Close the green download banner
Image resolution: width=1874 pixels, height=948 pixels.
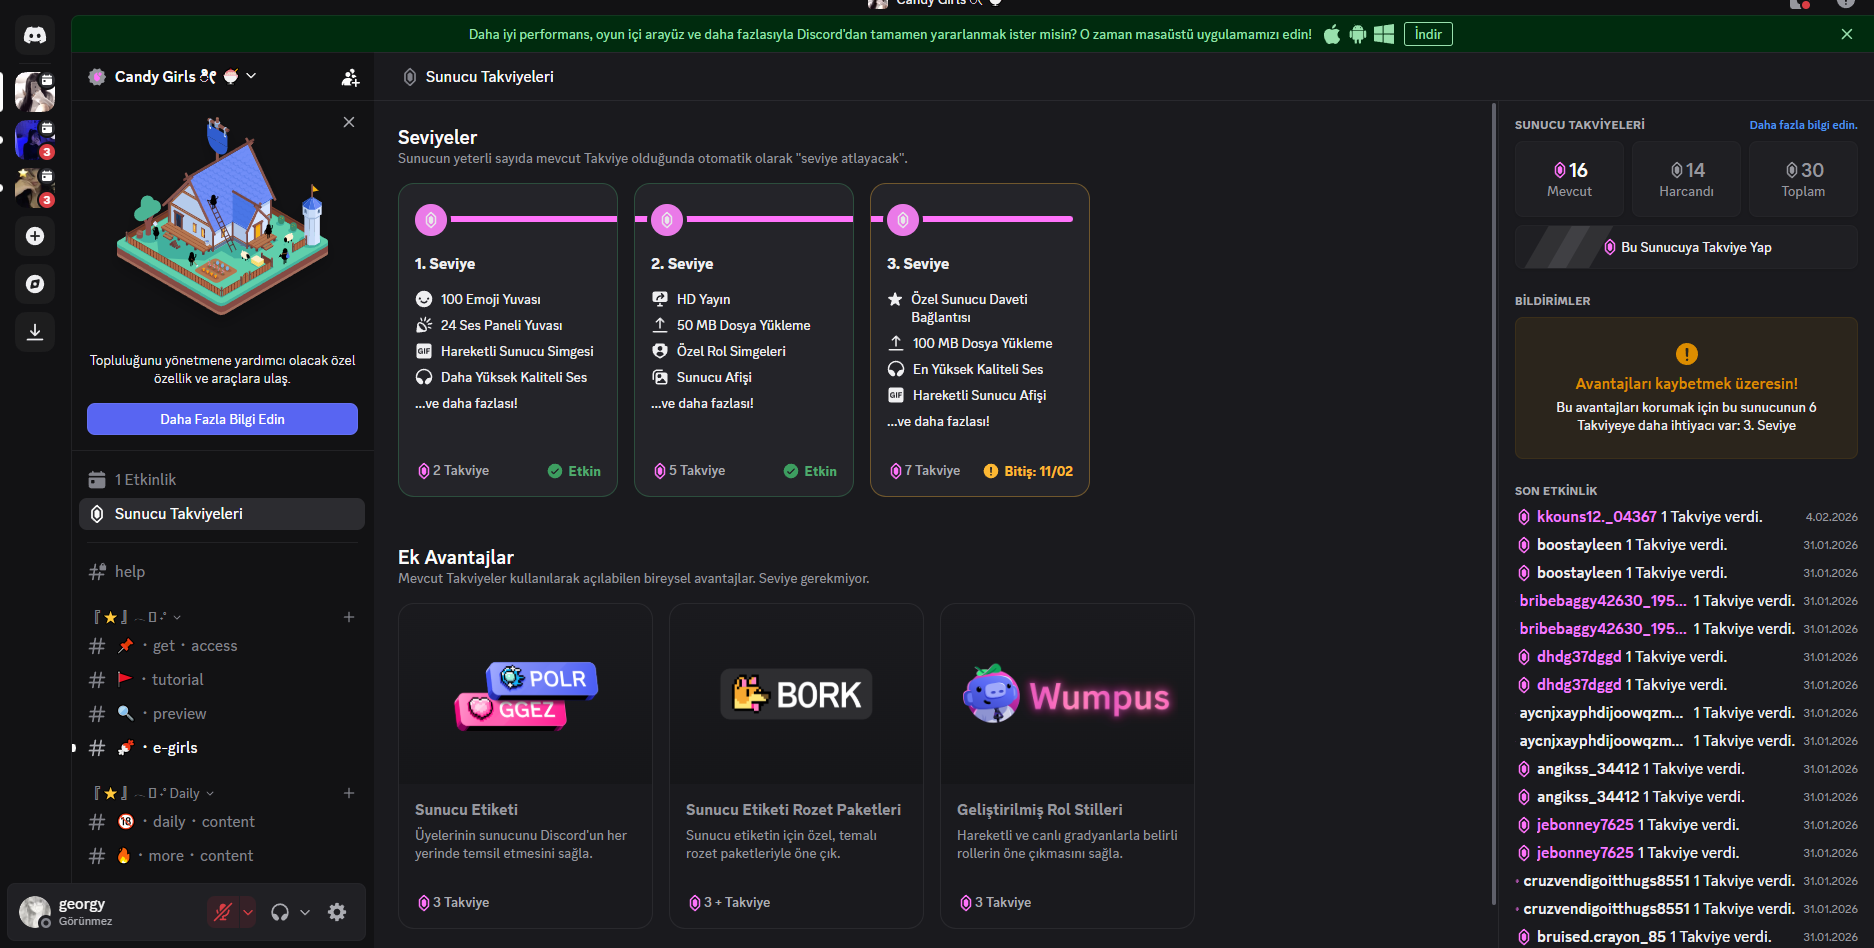pyautogui.click(x=1847, y=34)
